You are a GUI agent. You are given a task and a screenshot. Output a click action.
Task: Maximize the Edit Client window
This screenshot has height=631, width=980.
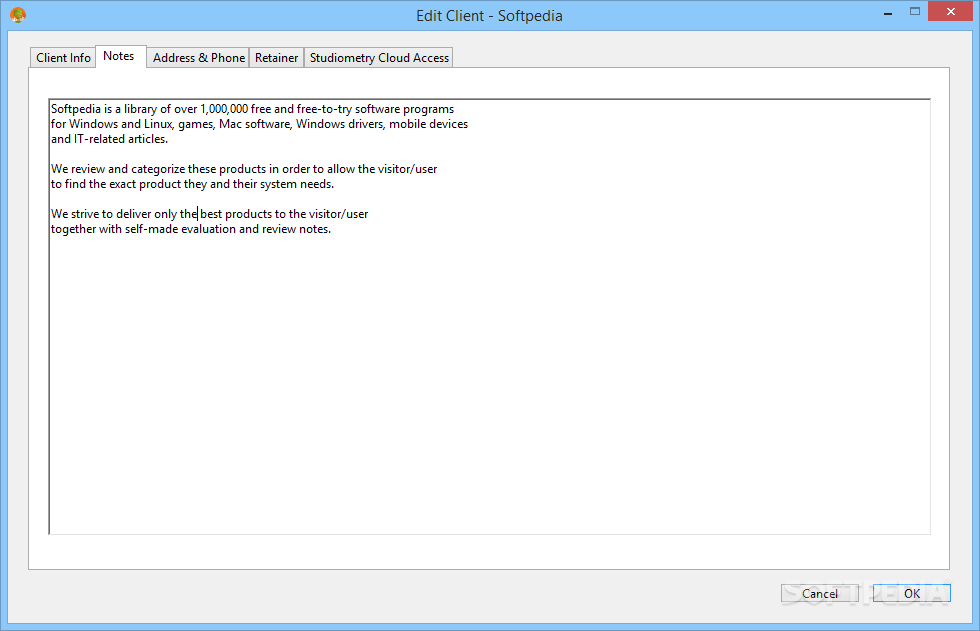click(x=915, y=12)
